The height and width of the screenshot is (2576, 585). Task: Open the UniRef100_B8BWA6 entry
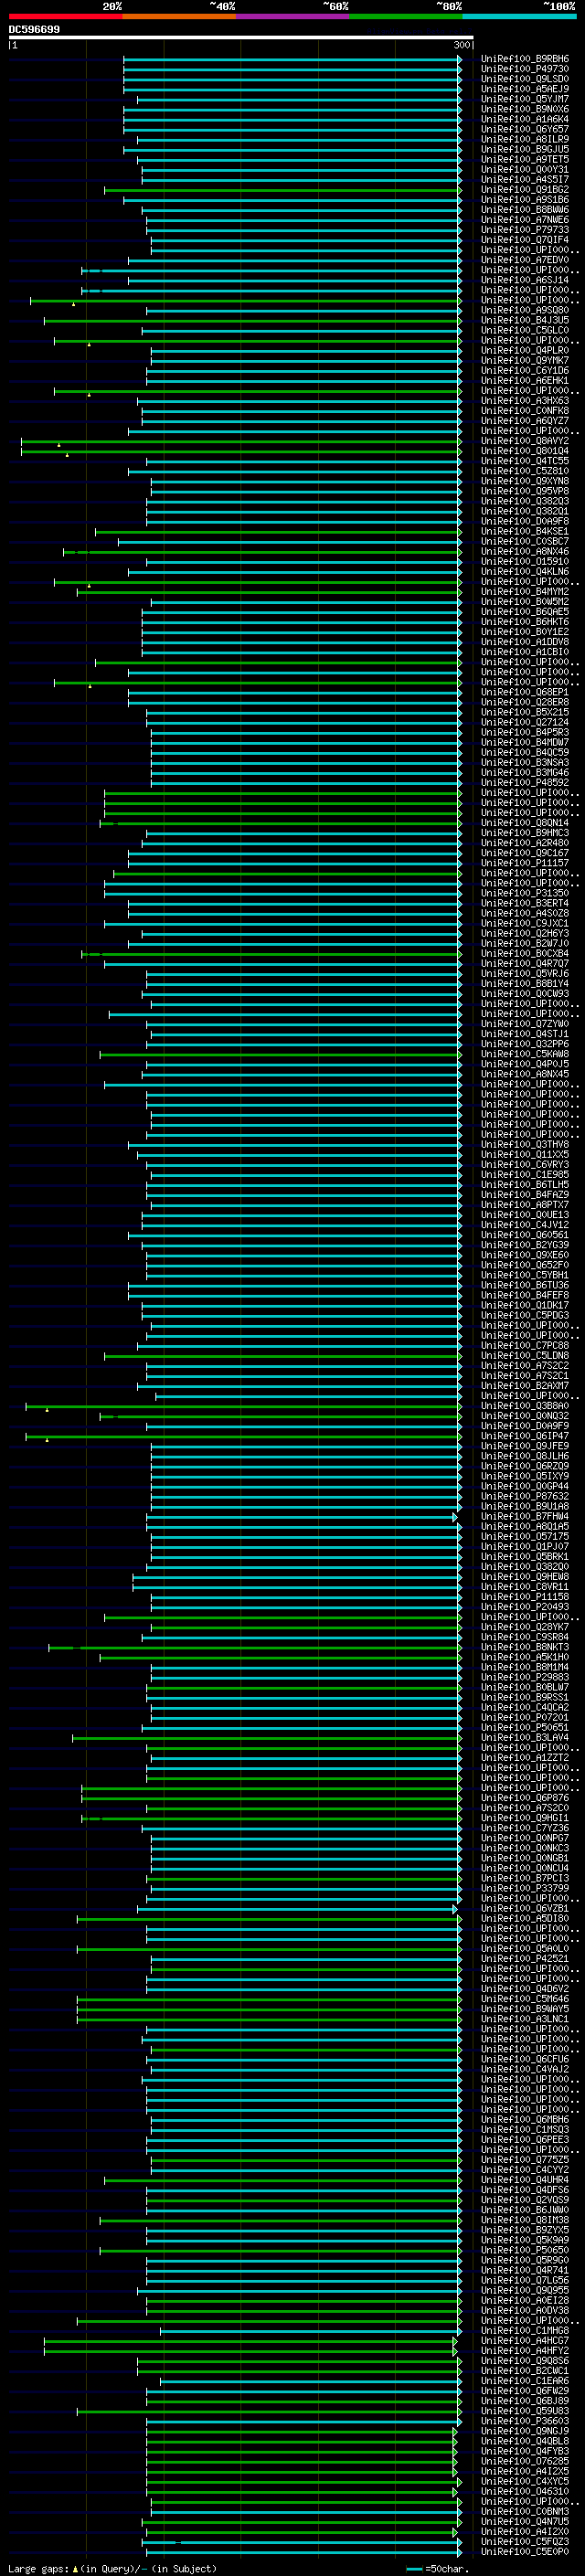point(524,210)
